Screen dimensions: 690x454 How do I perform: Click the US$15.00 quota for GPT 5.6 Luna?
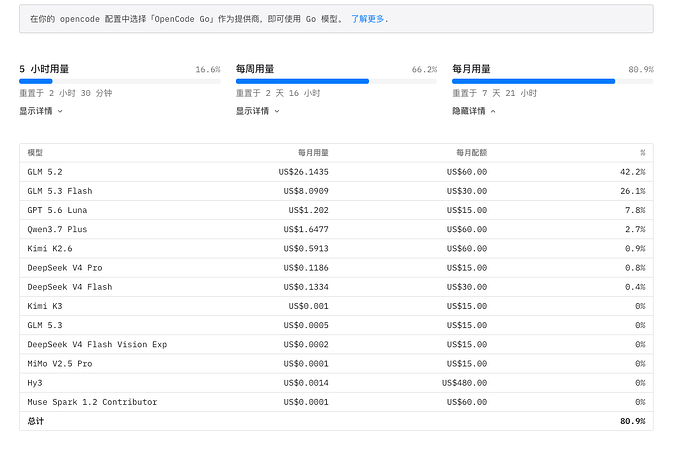467,210
